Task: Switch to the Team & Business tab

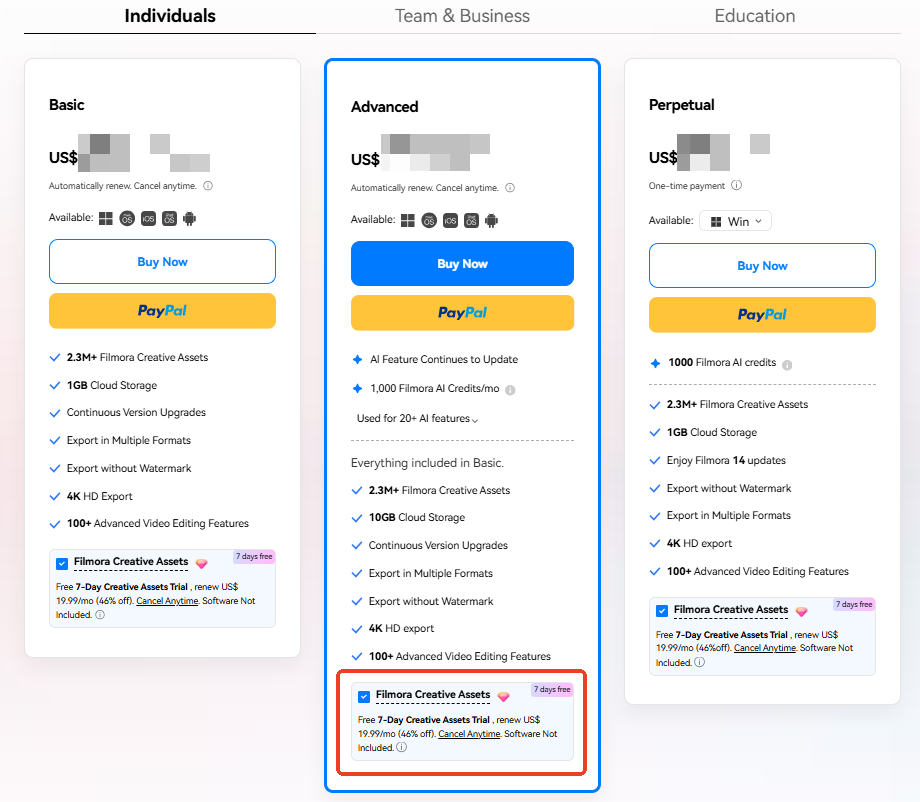Action: 462,16
